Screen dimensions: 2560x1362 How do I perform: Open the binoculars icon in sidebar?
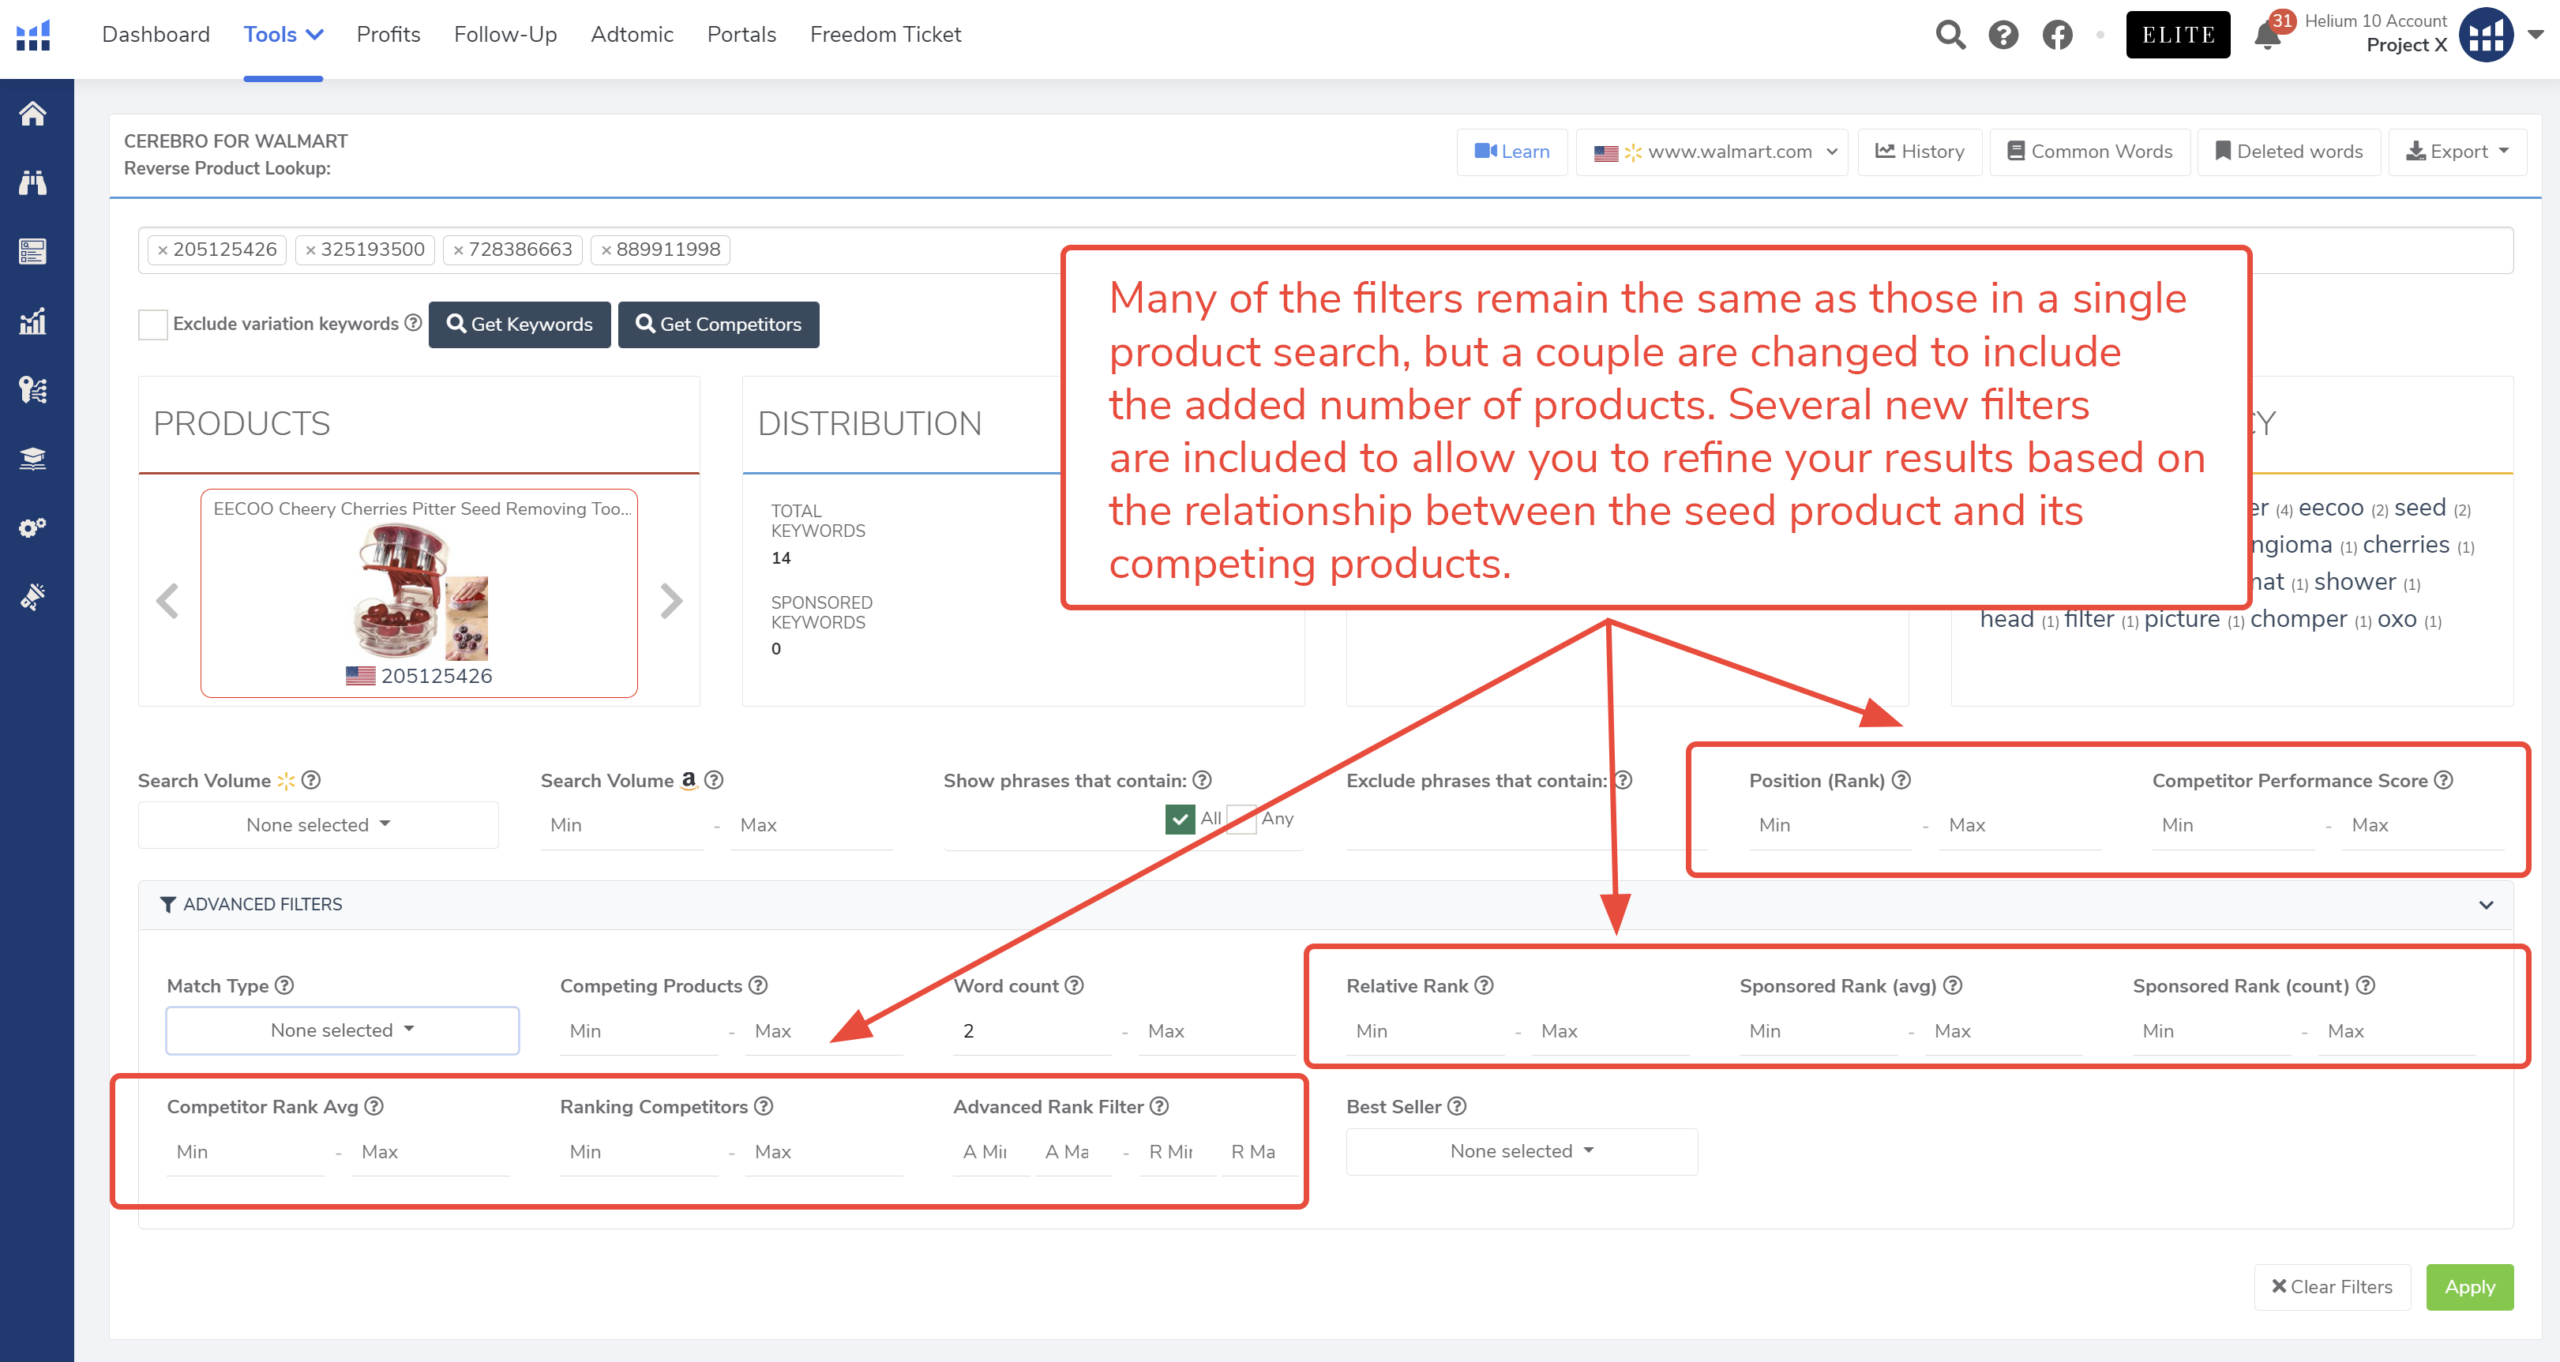pos(33,183)
